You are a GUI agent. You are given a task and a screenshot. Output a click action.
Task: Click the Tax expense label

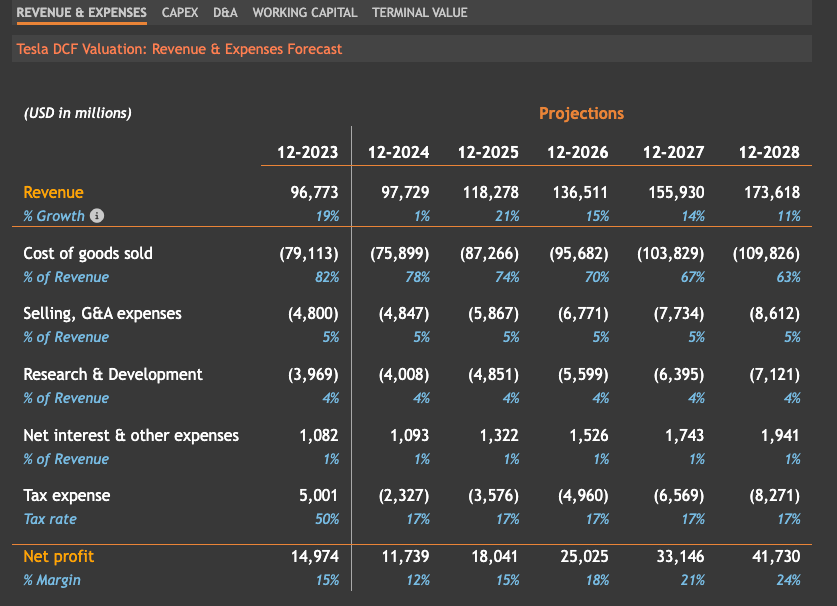(x=67, y=495)
